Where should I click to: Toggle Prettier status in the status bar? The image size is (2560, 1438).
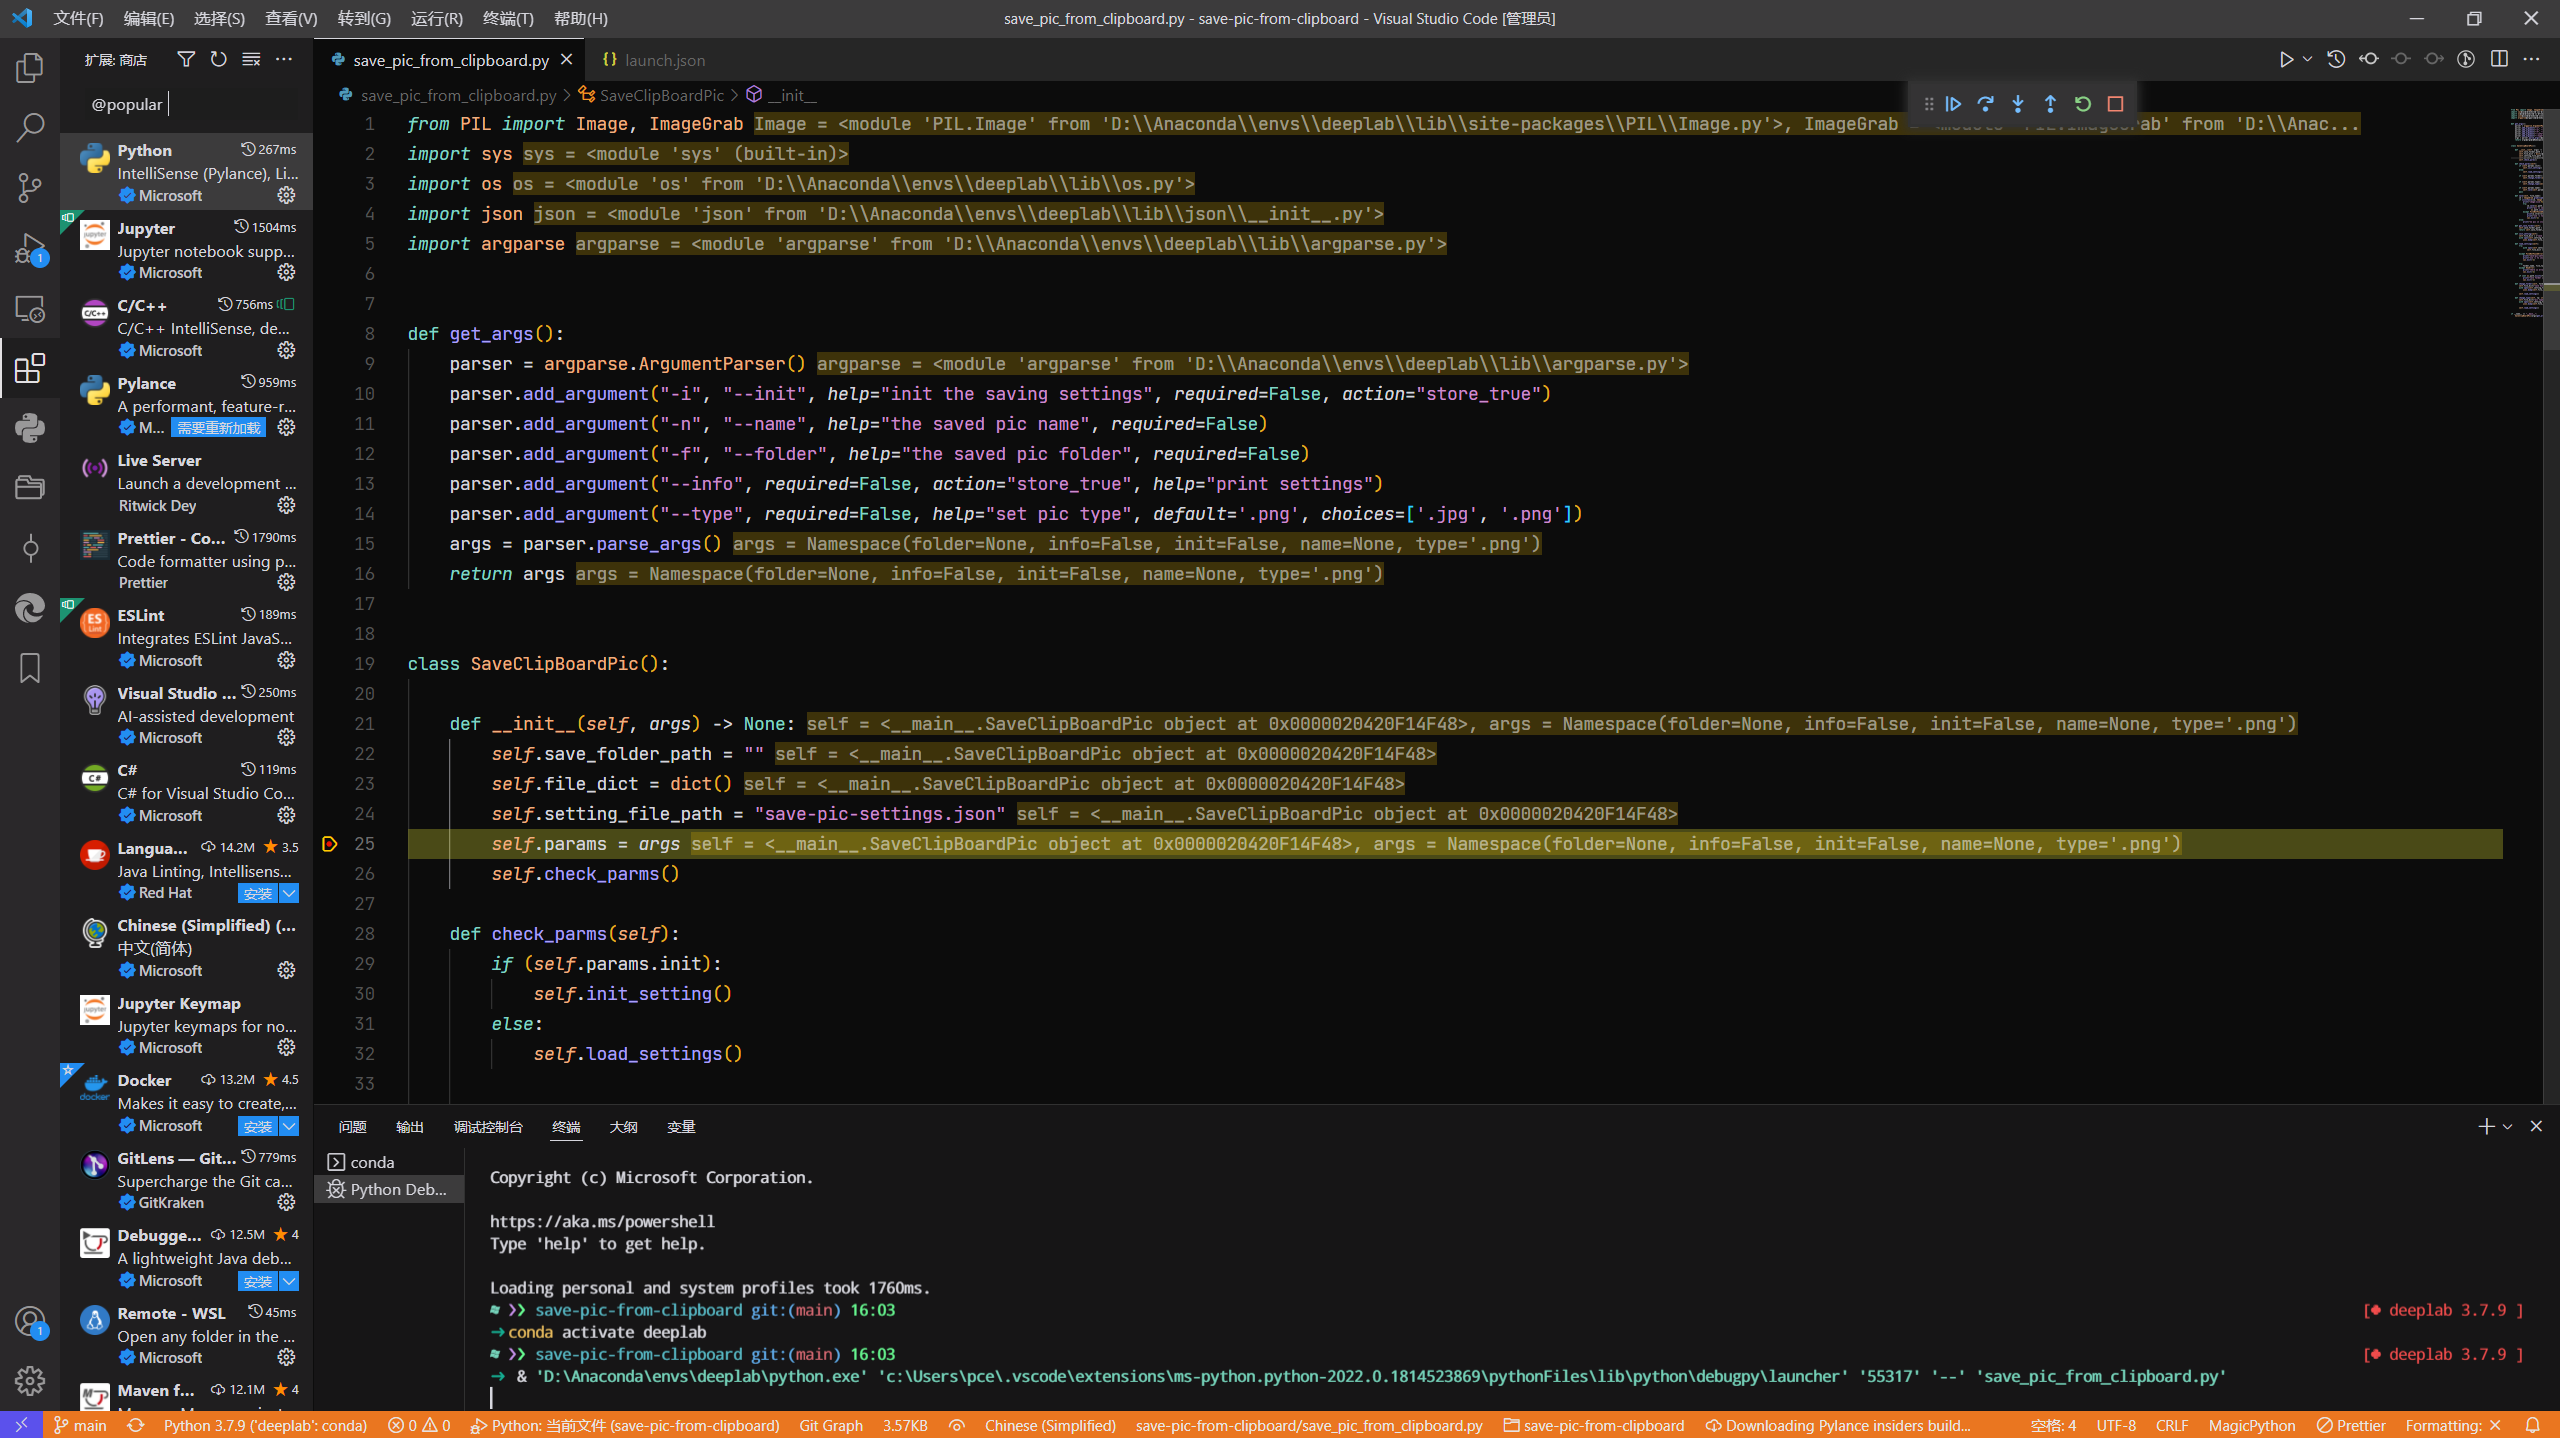coord(2354,1425)
